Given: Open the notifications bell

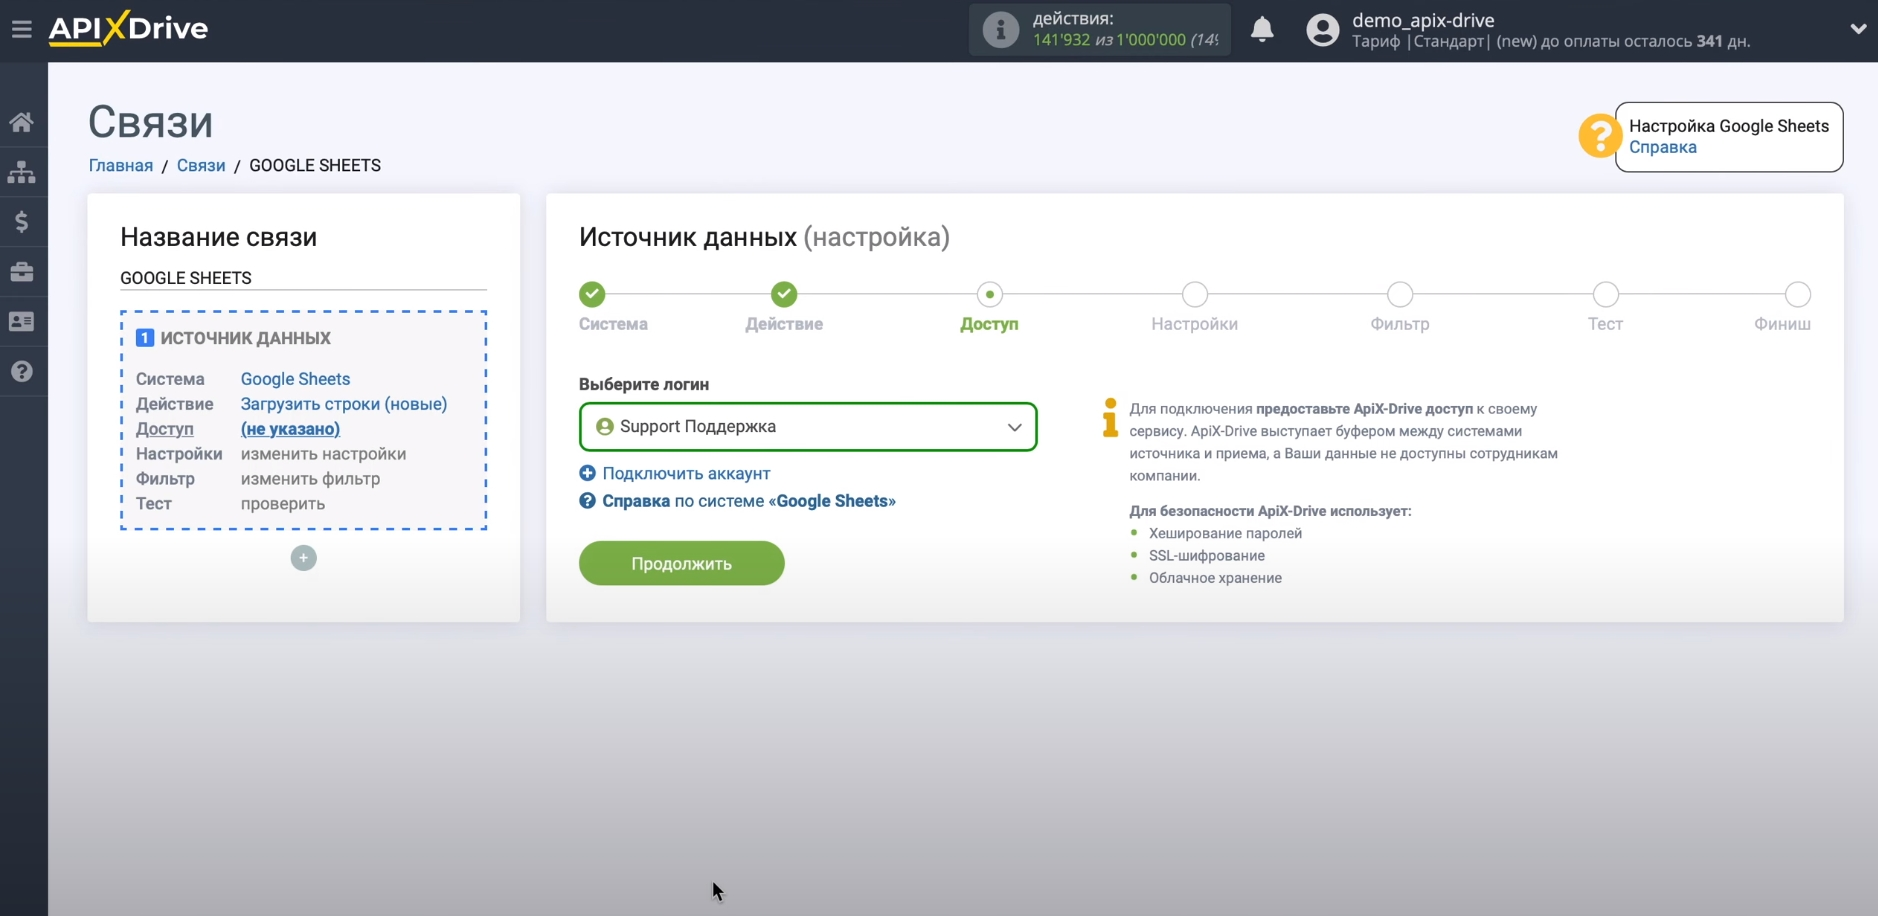Looking at the screenshot, I should pos(1262,29).
